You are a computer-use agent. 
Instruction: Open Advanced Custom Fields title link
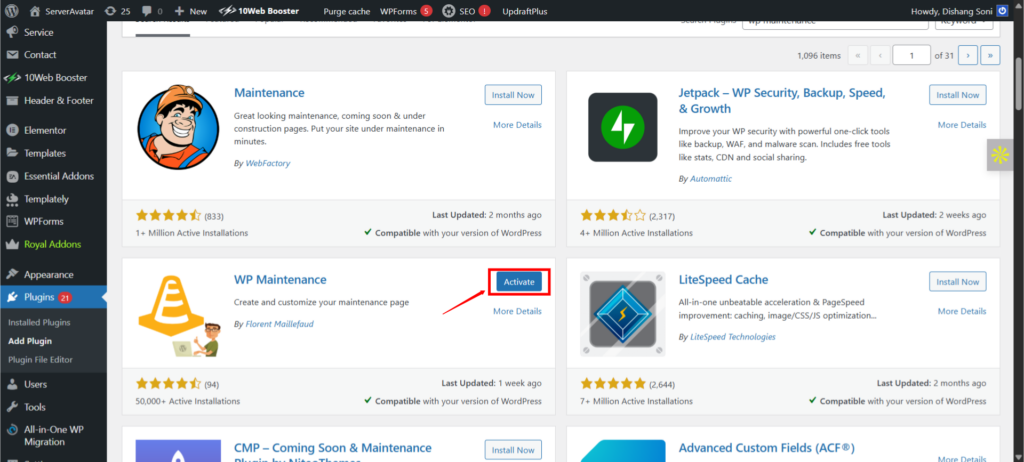click(767, 448)
